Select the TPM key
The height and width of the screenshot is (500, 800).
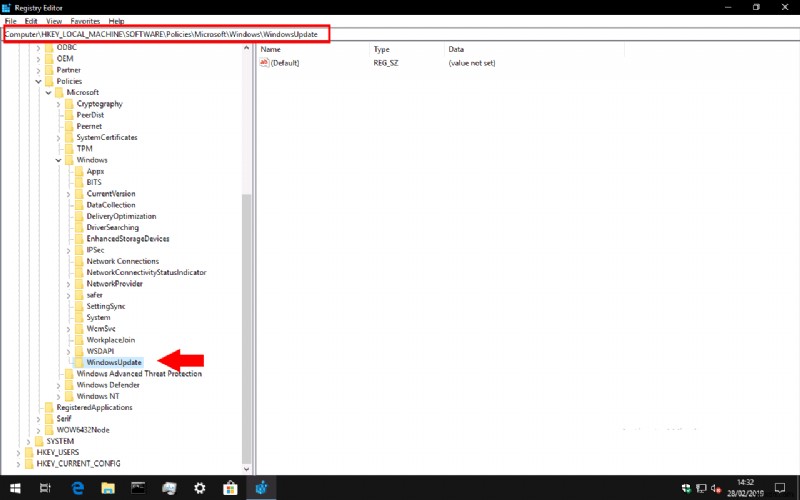[x=84, y=148]
